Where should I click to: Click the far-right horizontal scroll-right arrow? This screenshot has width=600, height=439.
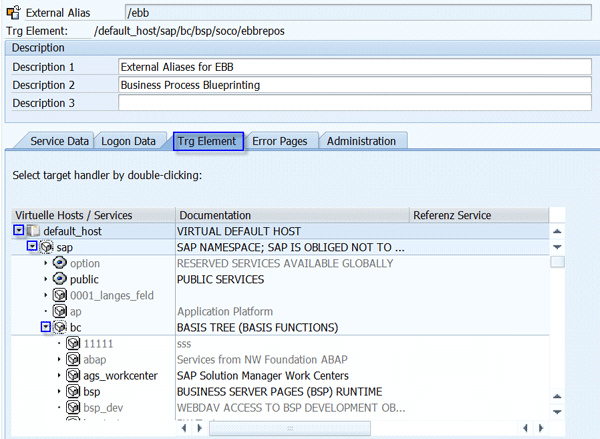(x=541, y=428)
